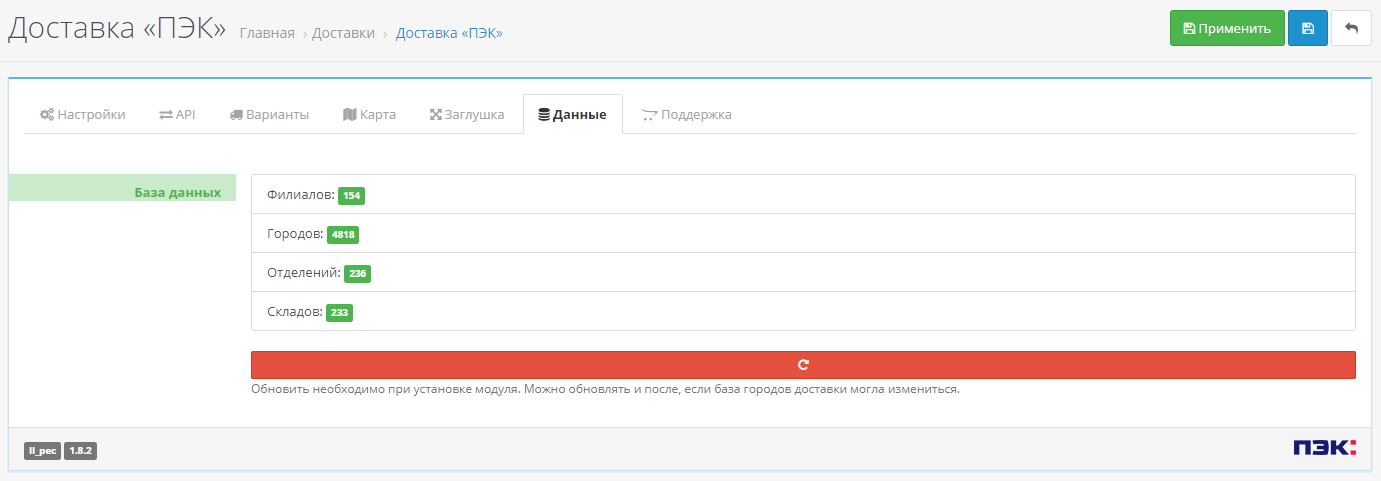Open the Заглушка tab
This screenshot has height=481, width=1381.
(467, 114)
